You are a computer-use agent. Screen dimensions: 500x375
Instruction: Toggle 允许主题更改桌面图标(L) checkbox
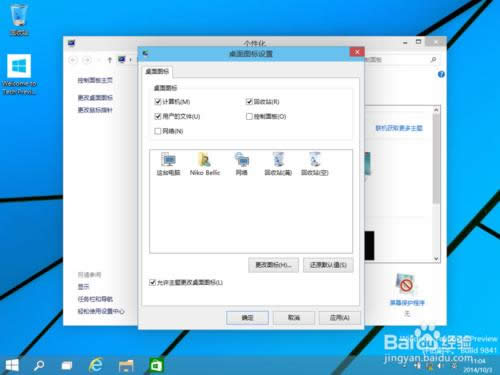click(x=152, y=282)
